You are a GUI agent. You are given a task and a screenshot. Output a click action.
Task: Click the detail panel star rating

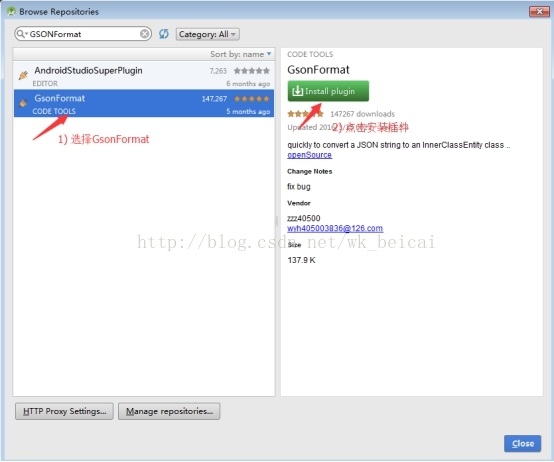(x=305, y=114)
